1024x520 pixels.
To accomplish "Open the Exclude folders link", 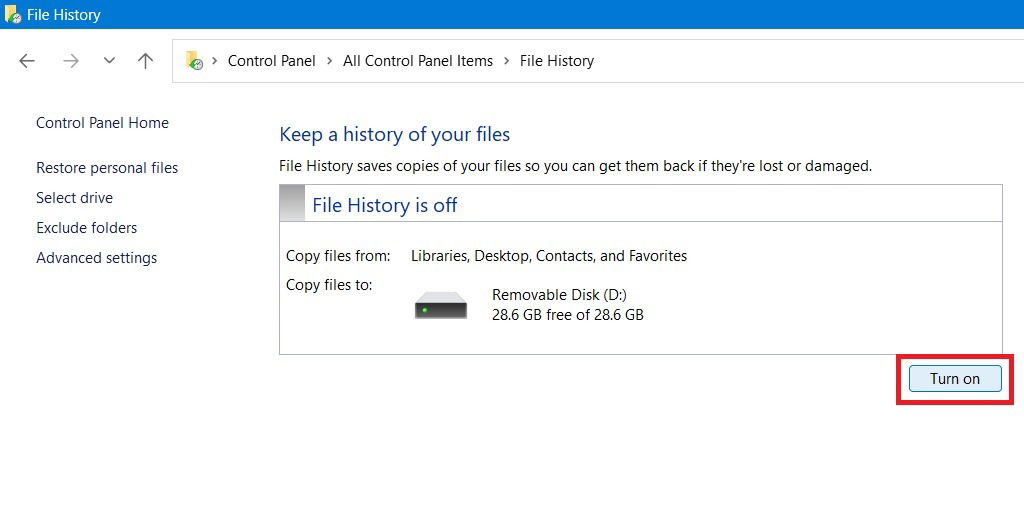I will pyautogui.click(x=86, y=228).
